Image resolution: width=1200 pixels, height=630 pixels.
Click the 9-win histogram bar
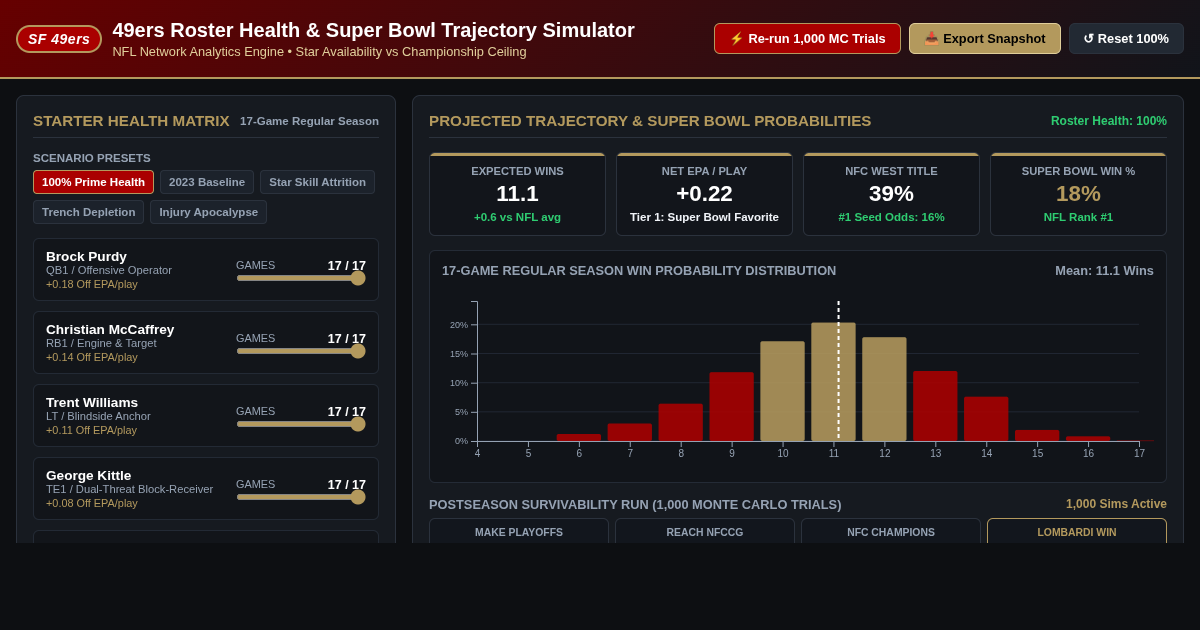click(731, 407)
